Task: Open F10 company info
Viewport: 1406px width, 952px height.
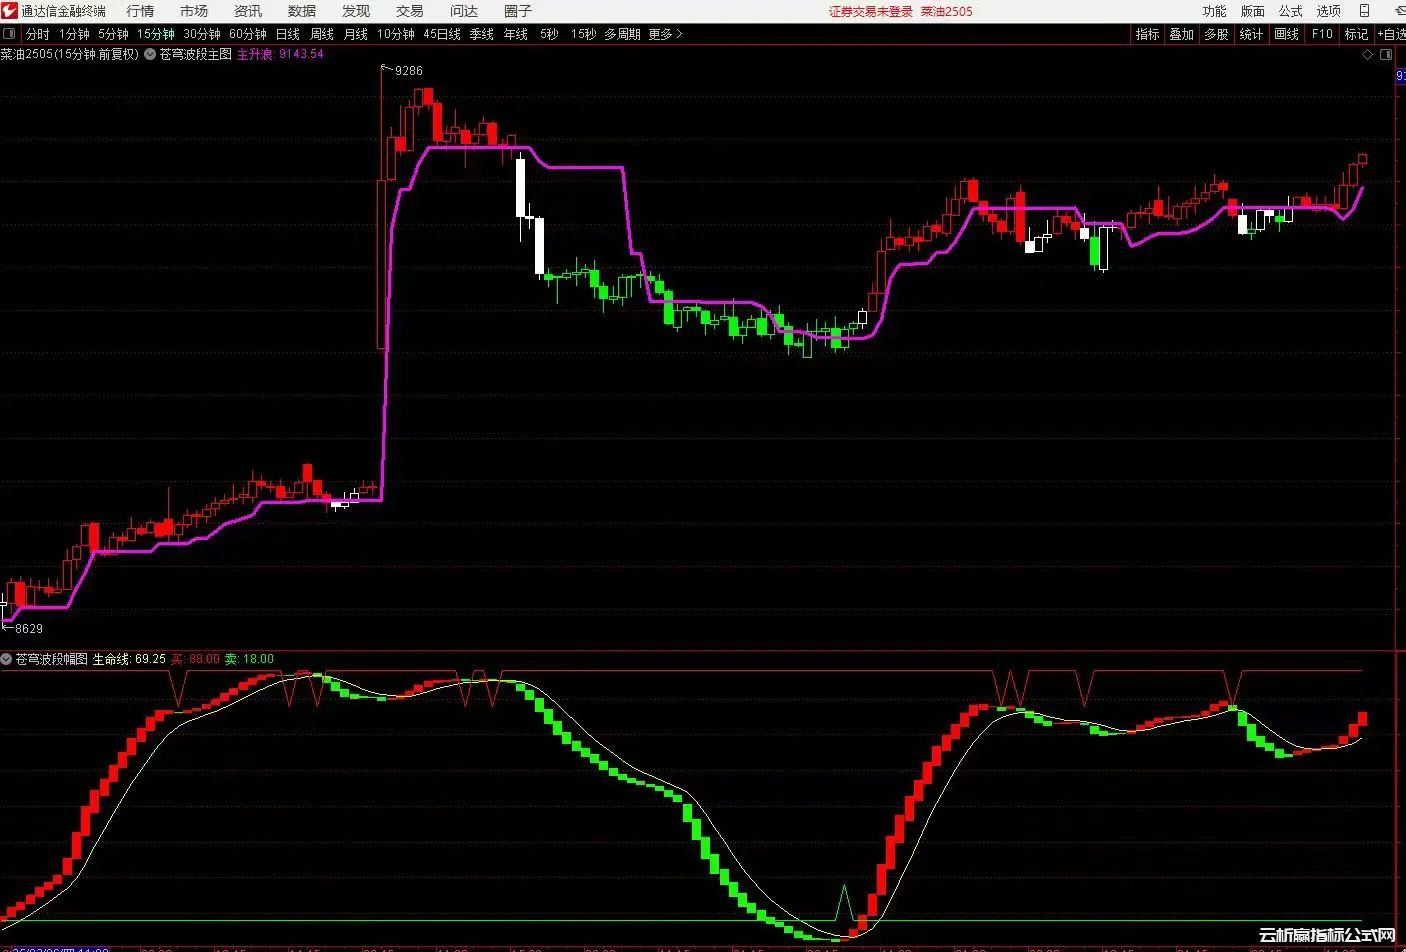Action: pos(1322,34)
